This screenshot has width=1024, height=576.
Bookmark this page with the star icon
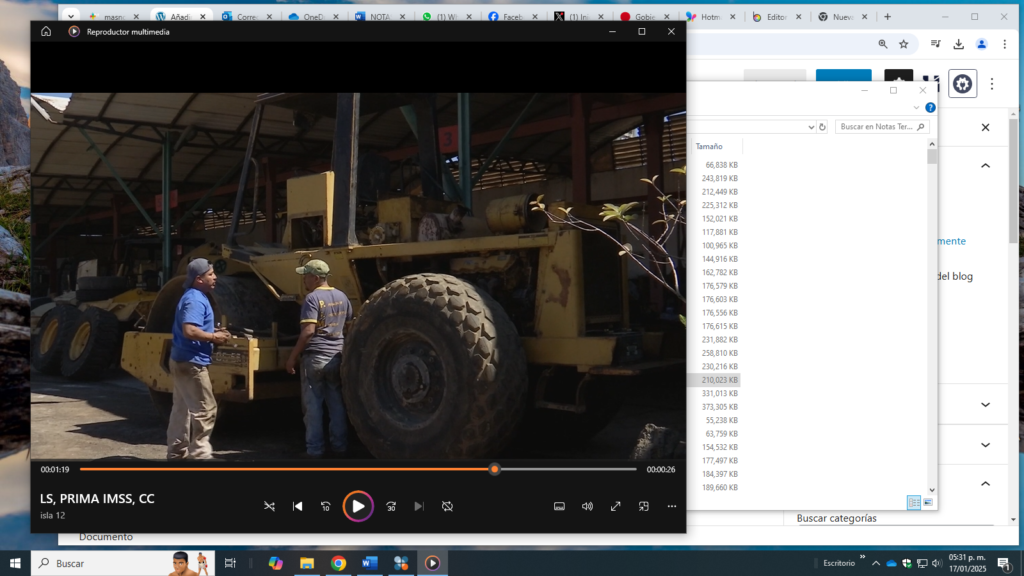904,44
